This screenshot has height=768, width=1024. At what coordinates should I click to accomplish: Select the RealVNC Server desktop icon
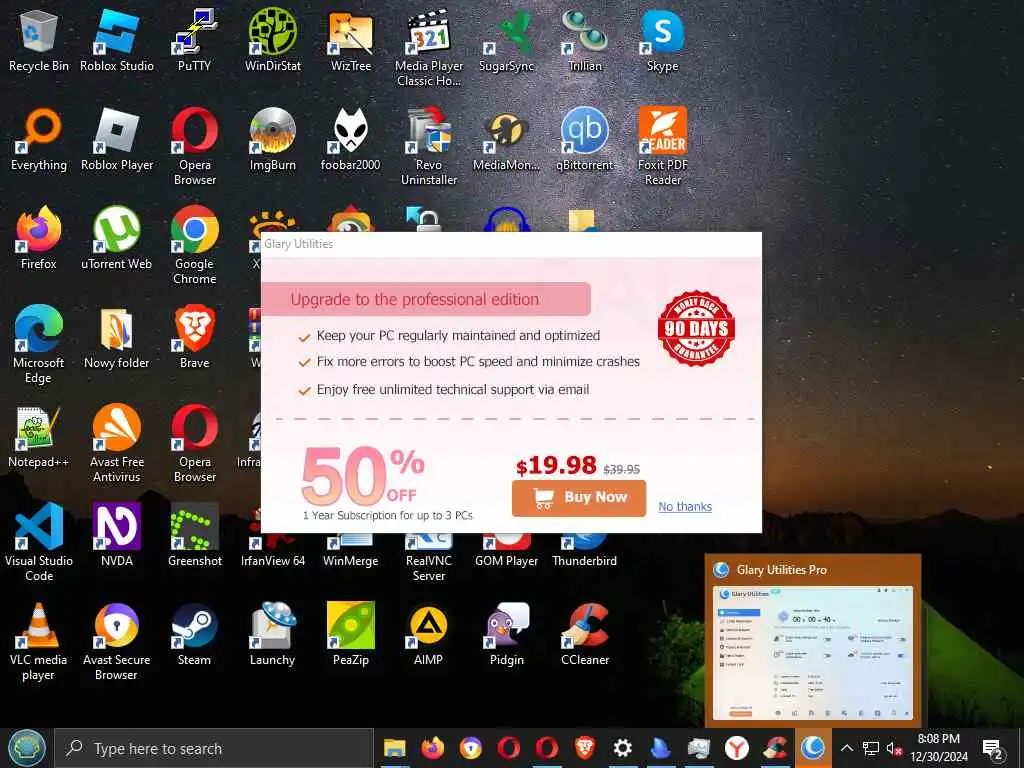tap(429, 558)
